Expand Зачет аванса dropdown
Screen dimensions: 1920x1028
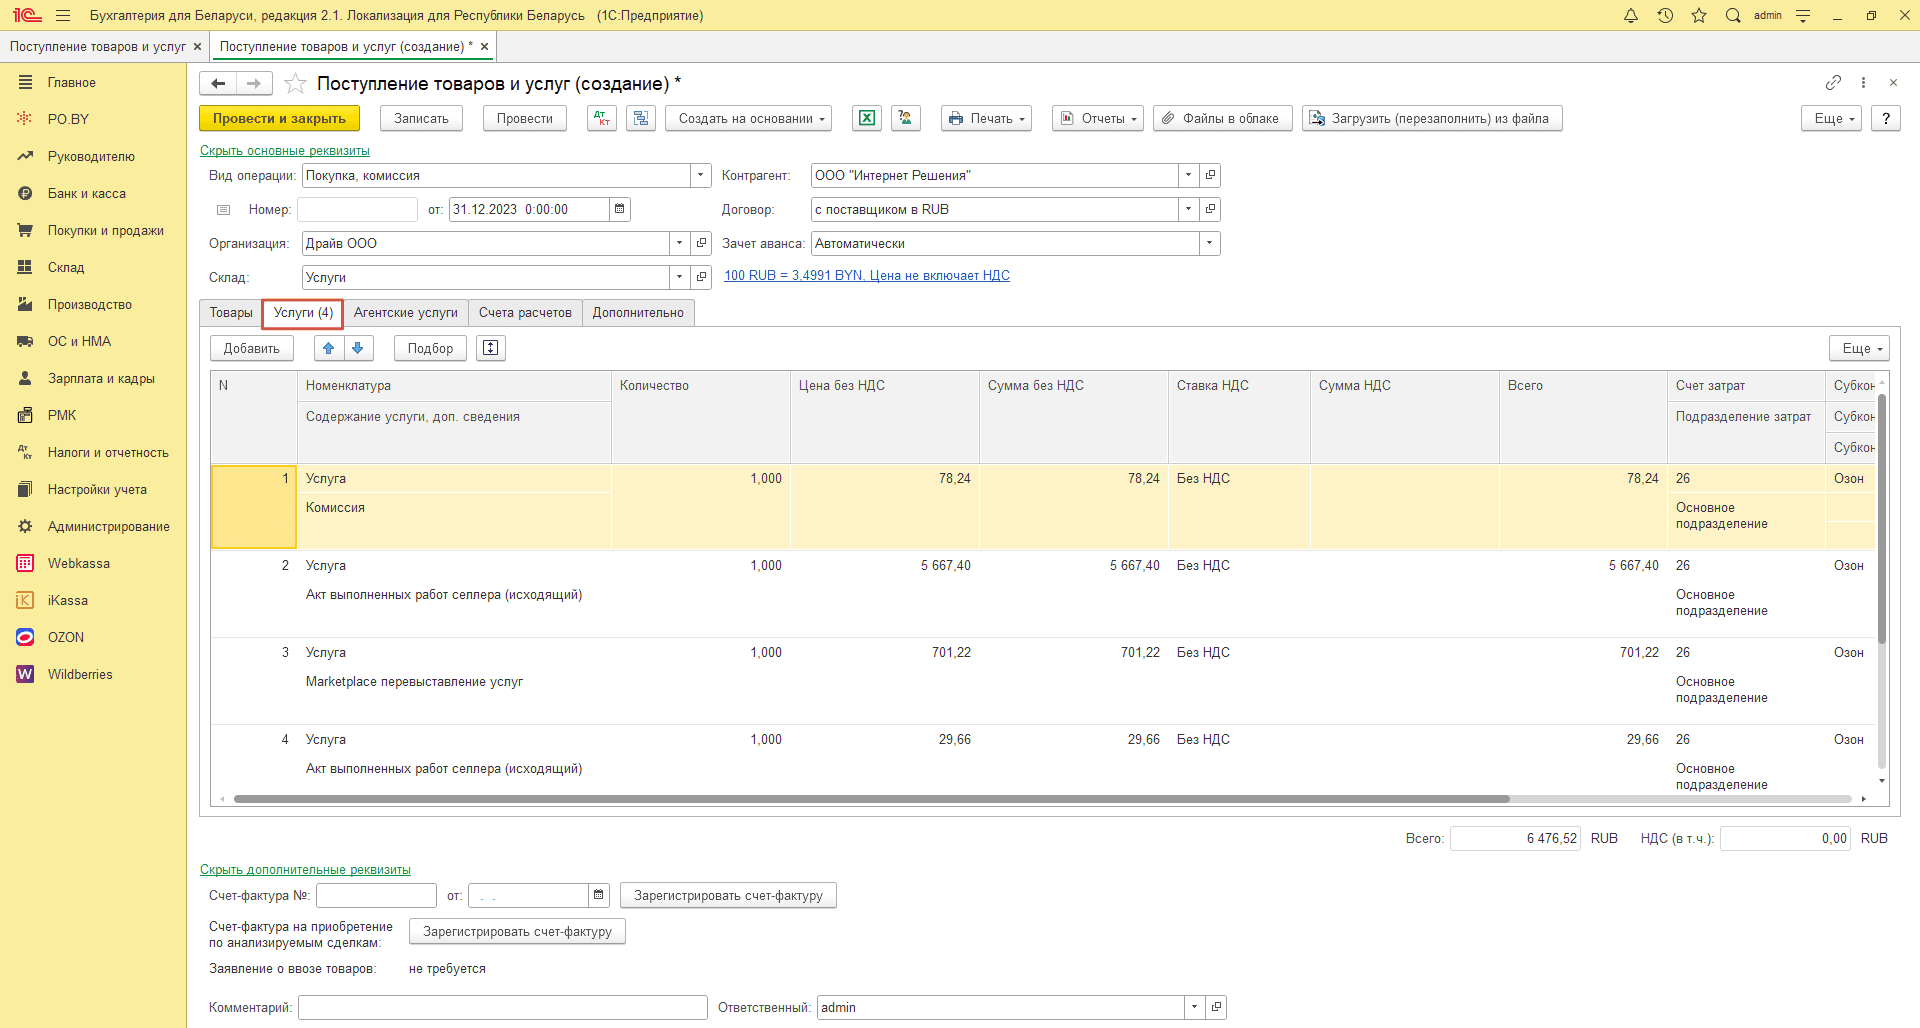click(x=1210, y=243)
